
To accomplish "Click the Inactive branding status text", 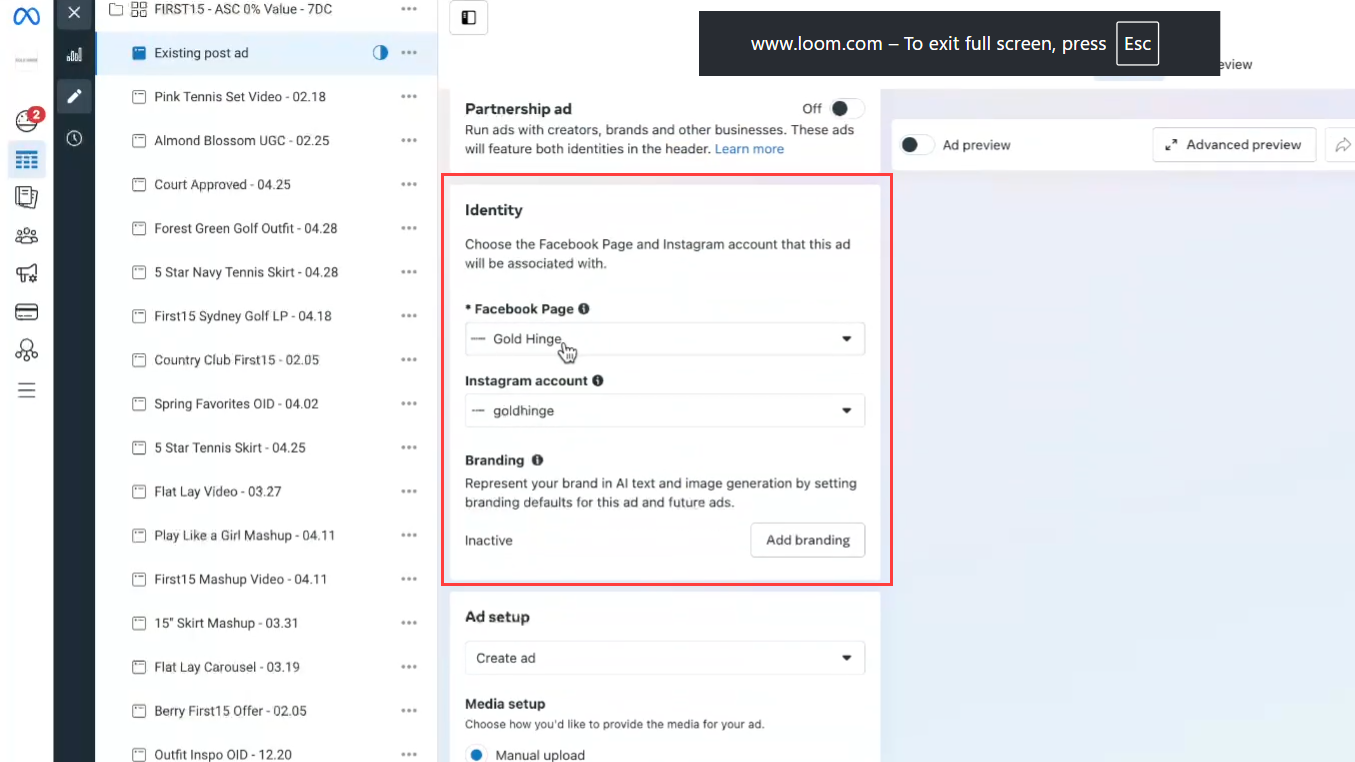I will [x=489, y=541].
